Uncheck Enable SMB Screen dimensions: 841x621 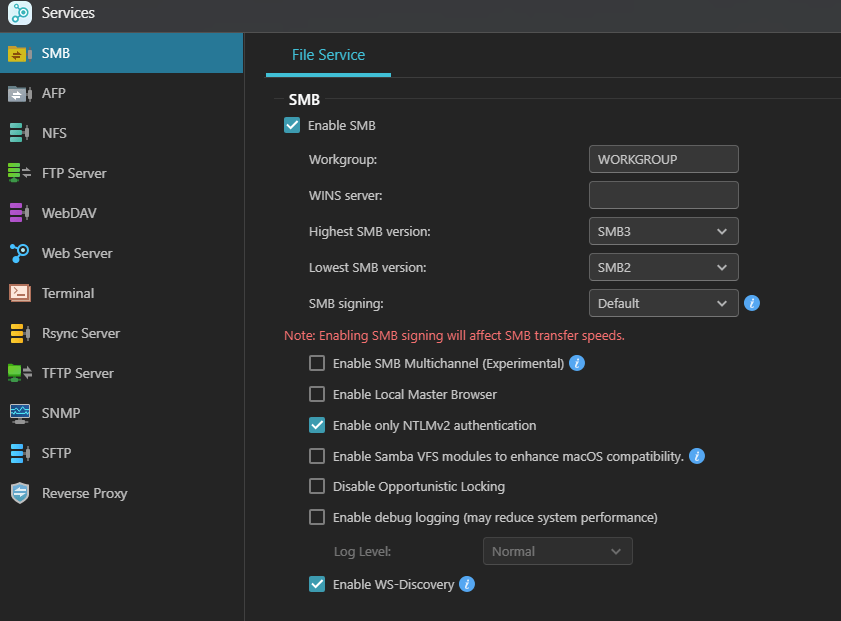point(292,125)
